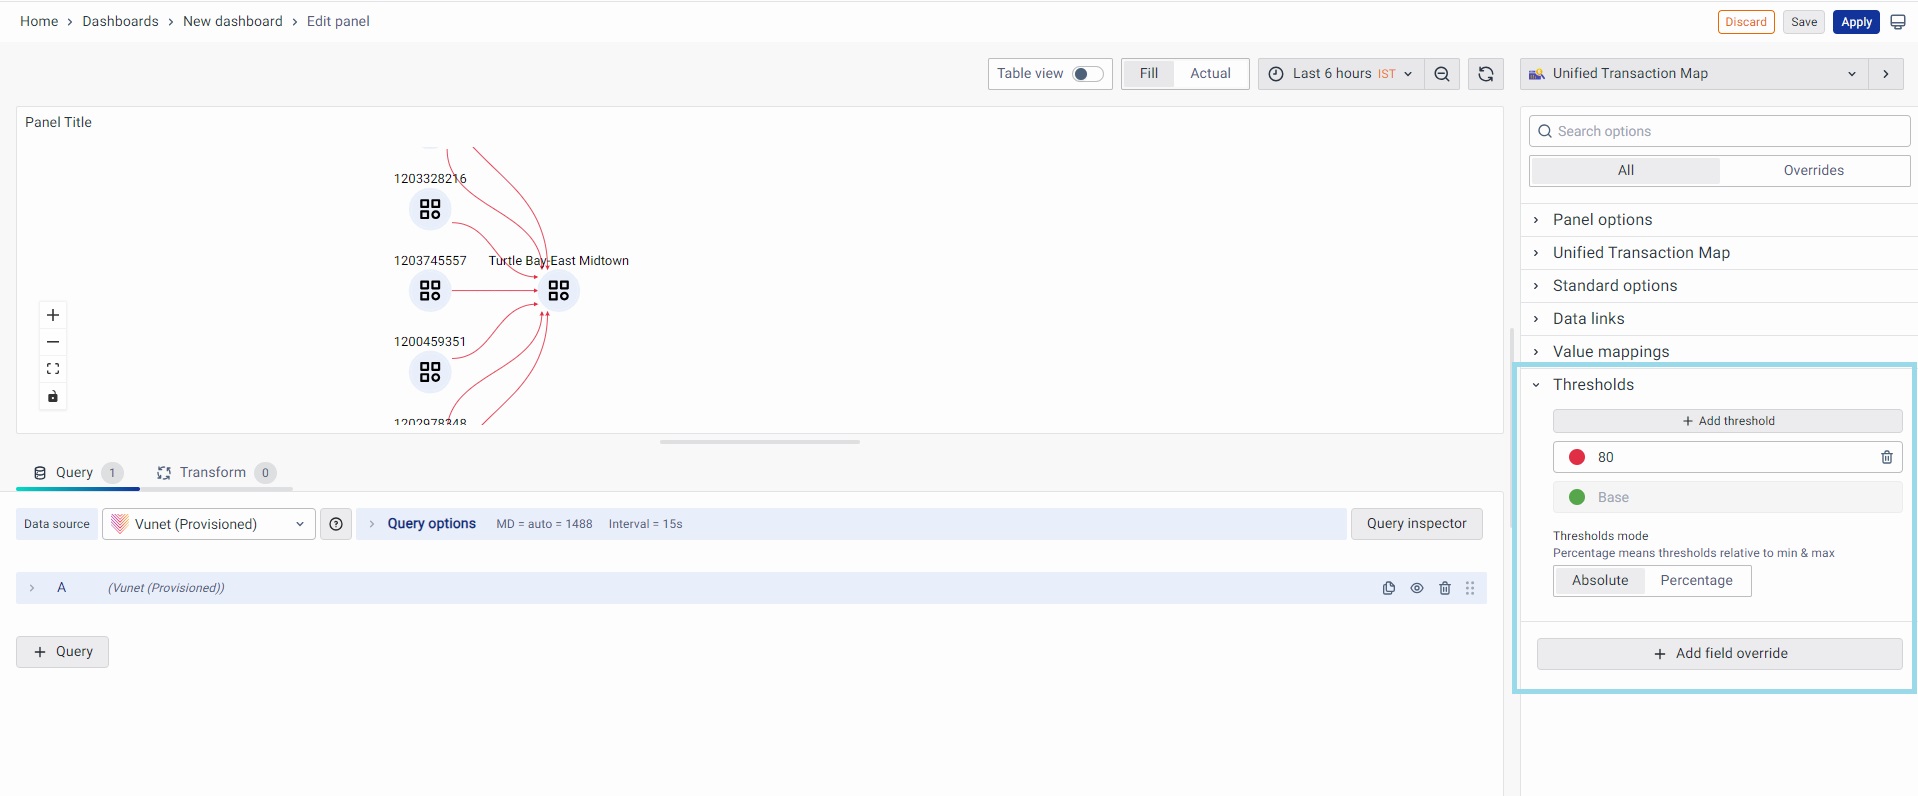The width and height of the screenshot is (1918, 796).
Task: Delete query A using the trash icon
Action: (1444, 588)
